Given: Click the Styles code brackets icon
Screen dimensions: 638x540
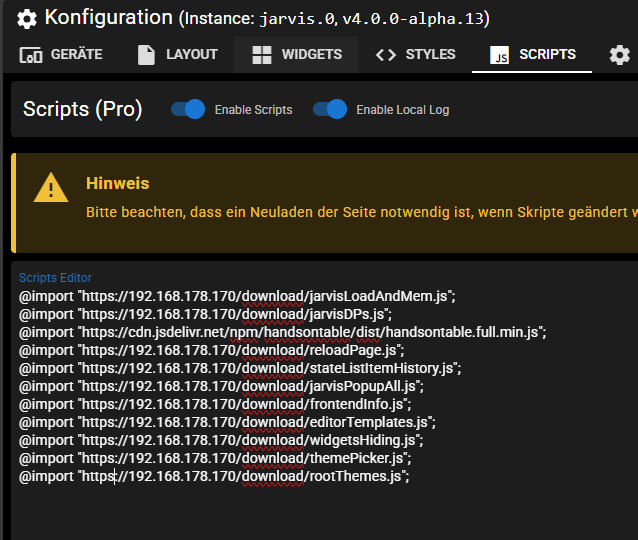Looking at the screenshot, I should point(386,55).
